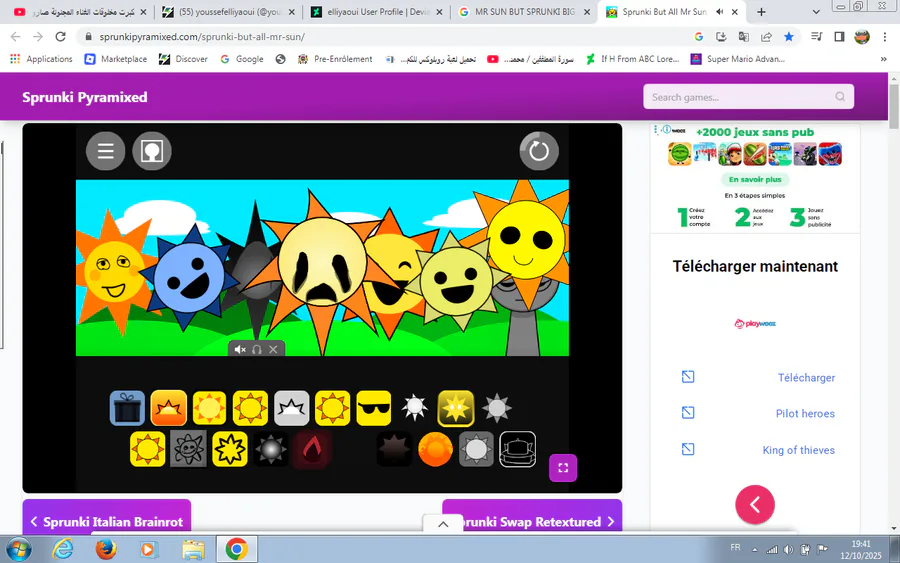Expand the bottom up-chevron panel

click(x=443, y=524)
